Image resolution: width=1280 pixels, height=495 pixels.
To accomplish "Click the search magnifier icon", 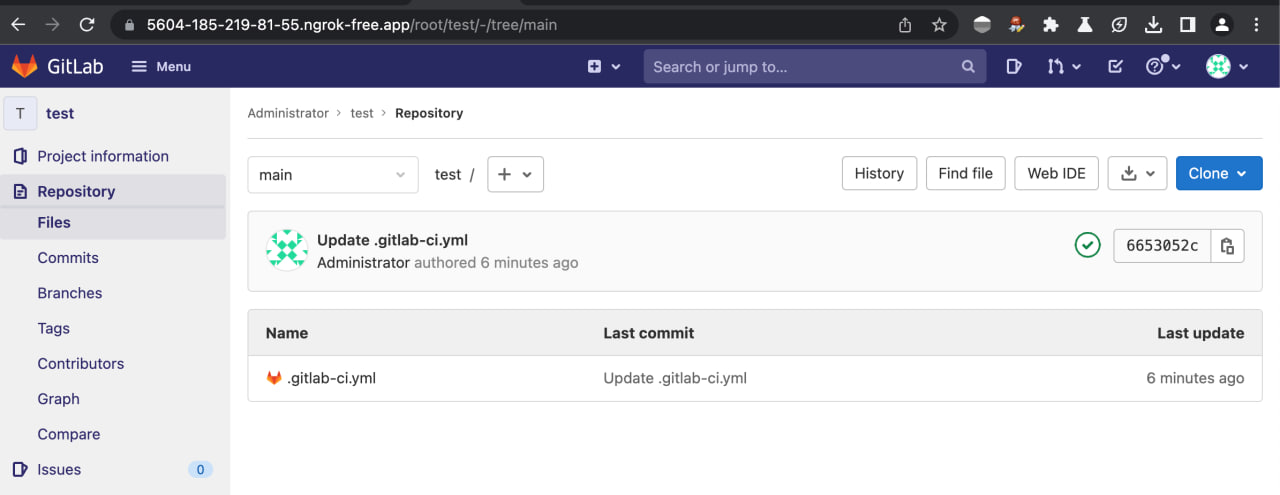I will [968, 67].
